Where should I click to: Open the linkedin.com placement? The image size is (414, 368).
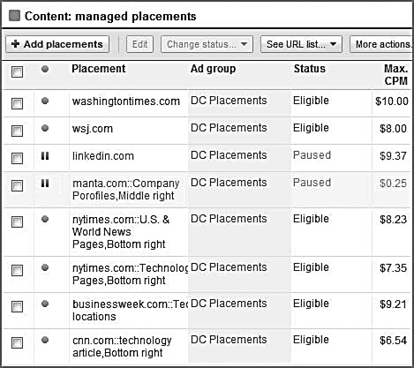(103, 156)
